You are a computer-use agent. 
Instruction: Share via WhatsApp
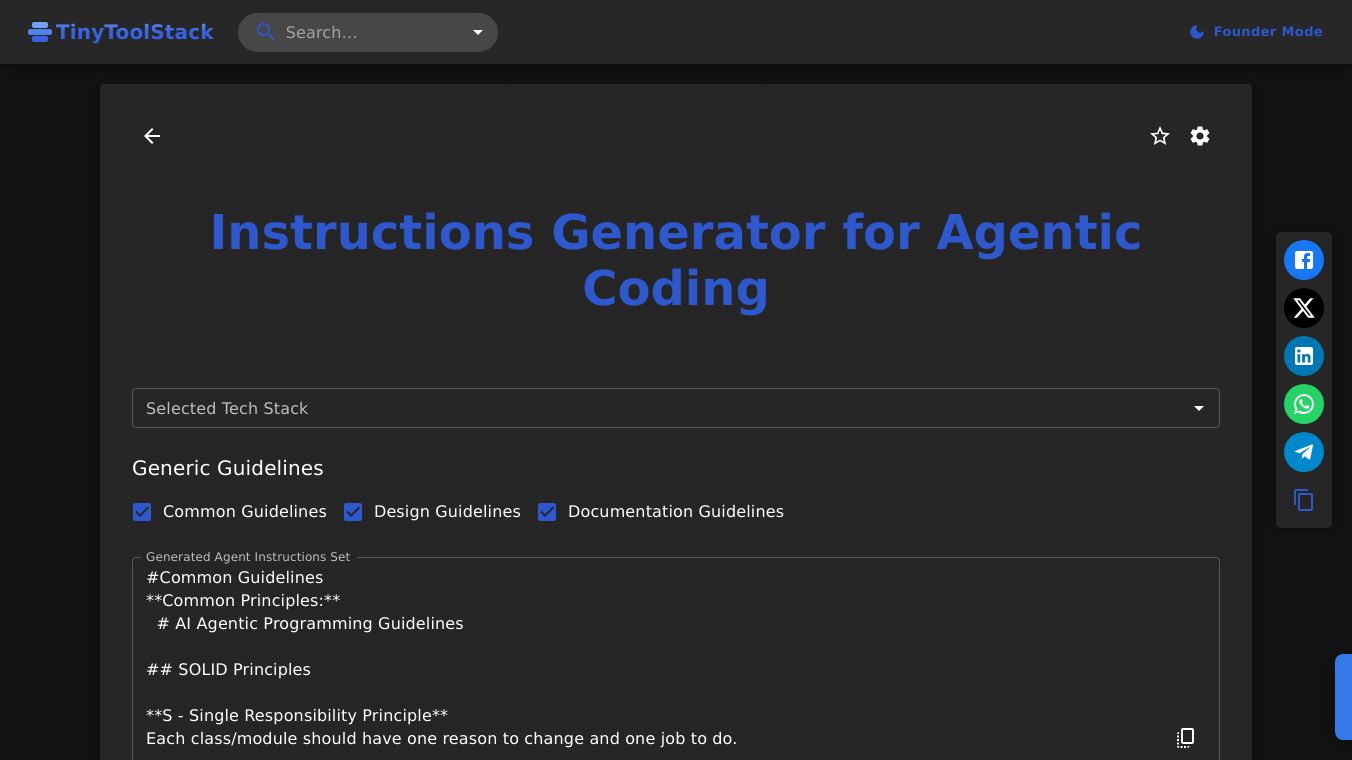pos(1304,404)
